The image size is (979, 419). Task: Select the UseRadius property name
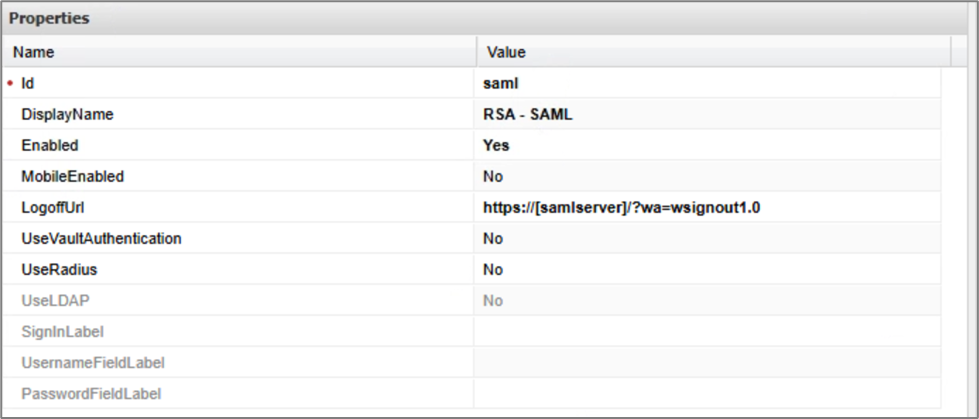tap(59, 270)
